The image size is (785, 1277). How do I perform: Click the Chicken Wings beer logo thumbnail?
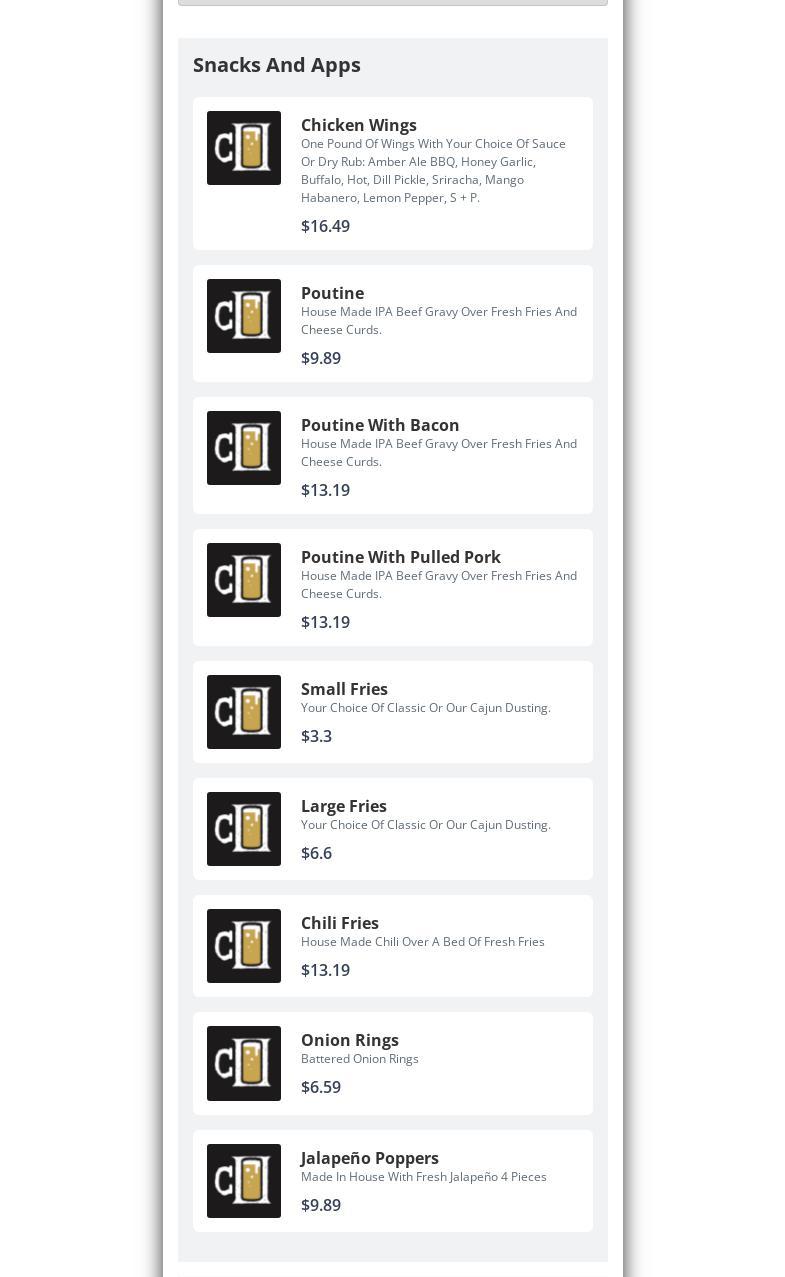pyautogui.click(x=244, y=148)
